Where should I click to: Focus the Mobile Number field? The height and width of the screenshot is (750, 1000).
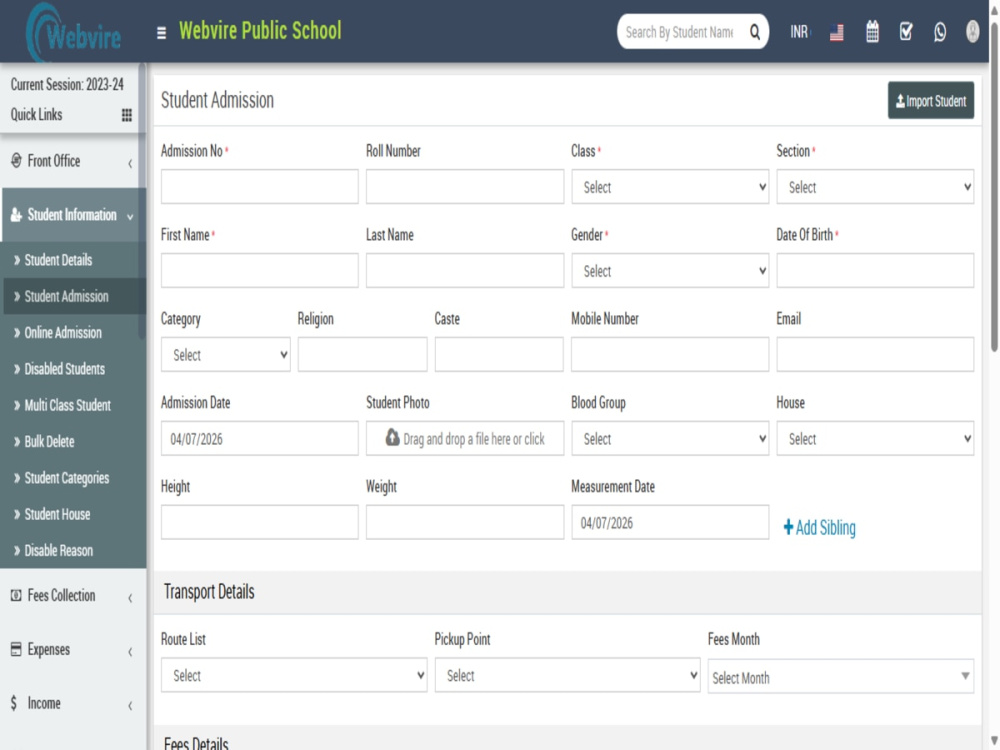point(670,355)
